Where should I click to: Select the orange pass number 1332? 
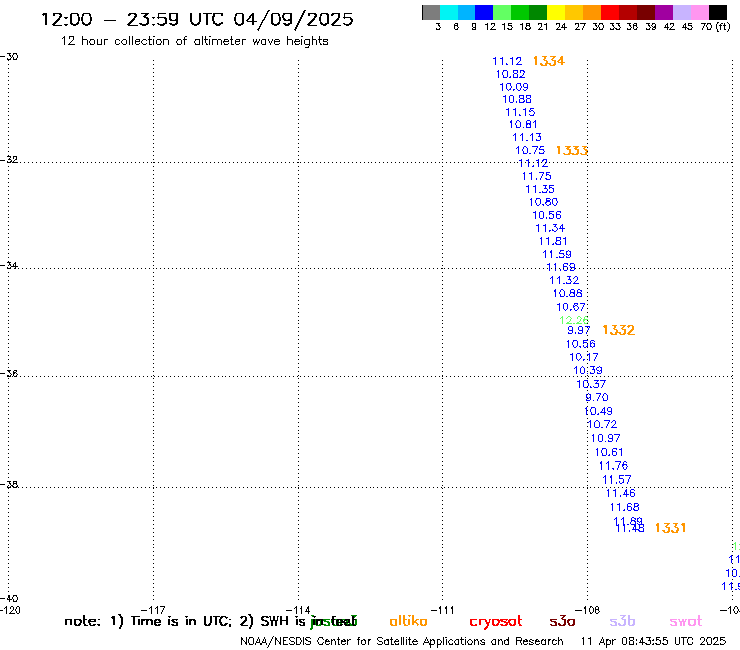[618, 330]
